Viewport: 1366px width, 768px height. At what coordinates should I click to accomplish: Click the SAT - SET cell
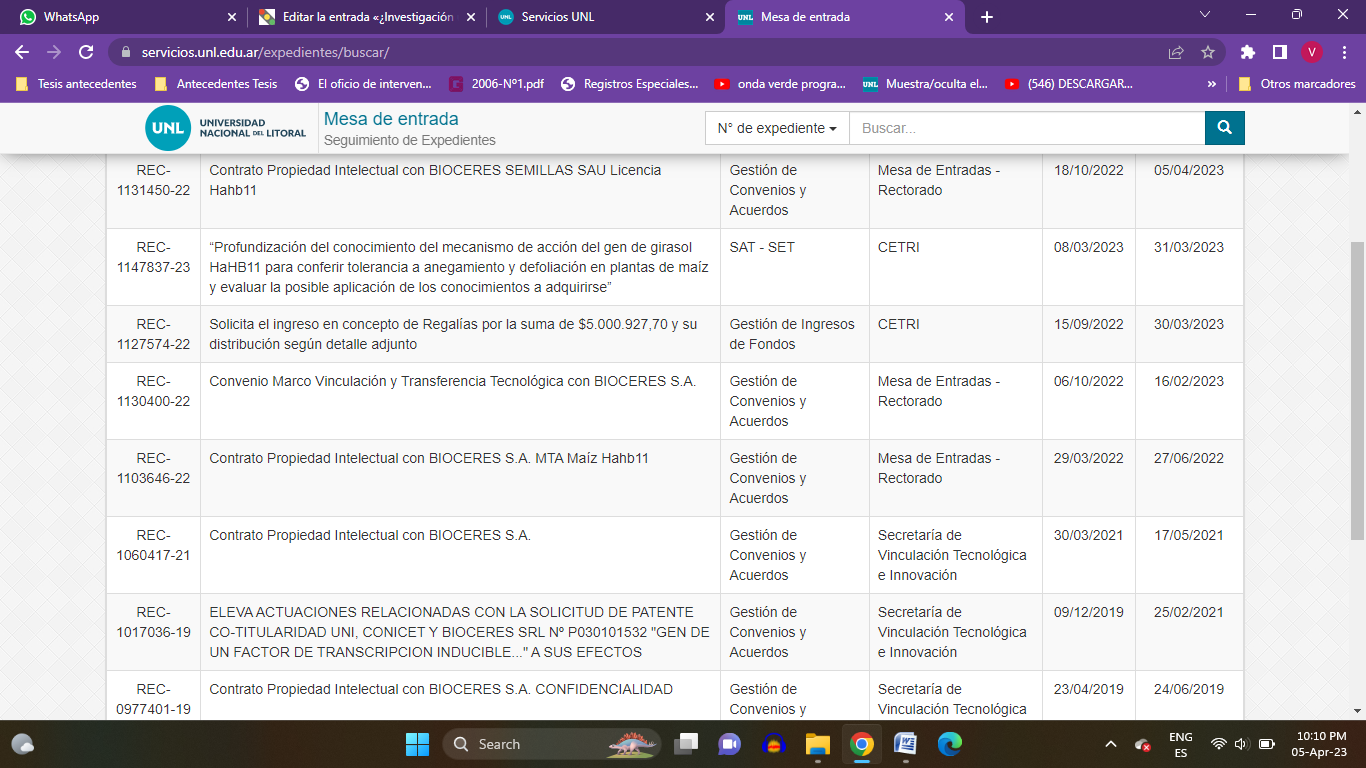[x=795, y=267]
